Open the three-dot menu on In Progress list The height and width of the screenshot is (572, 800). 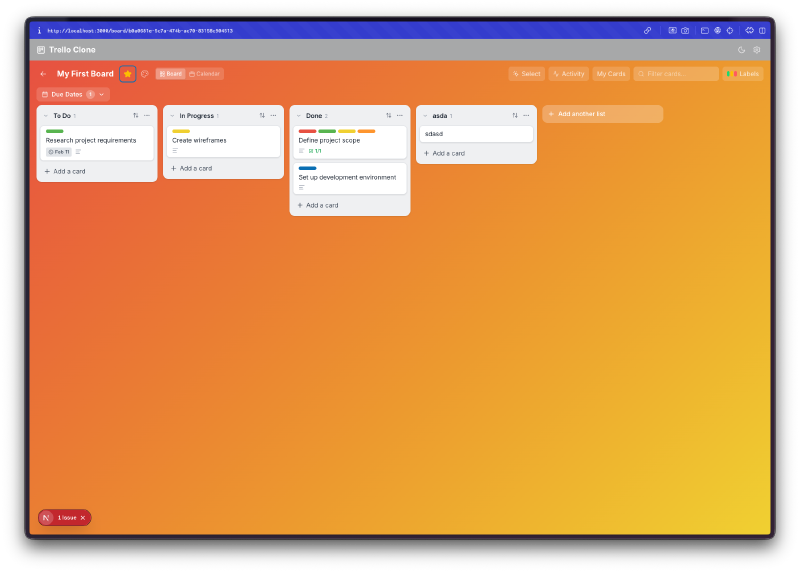[x=273, y=116]
